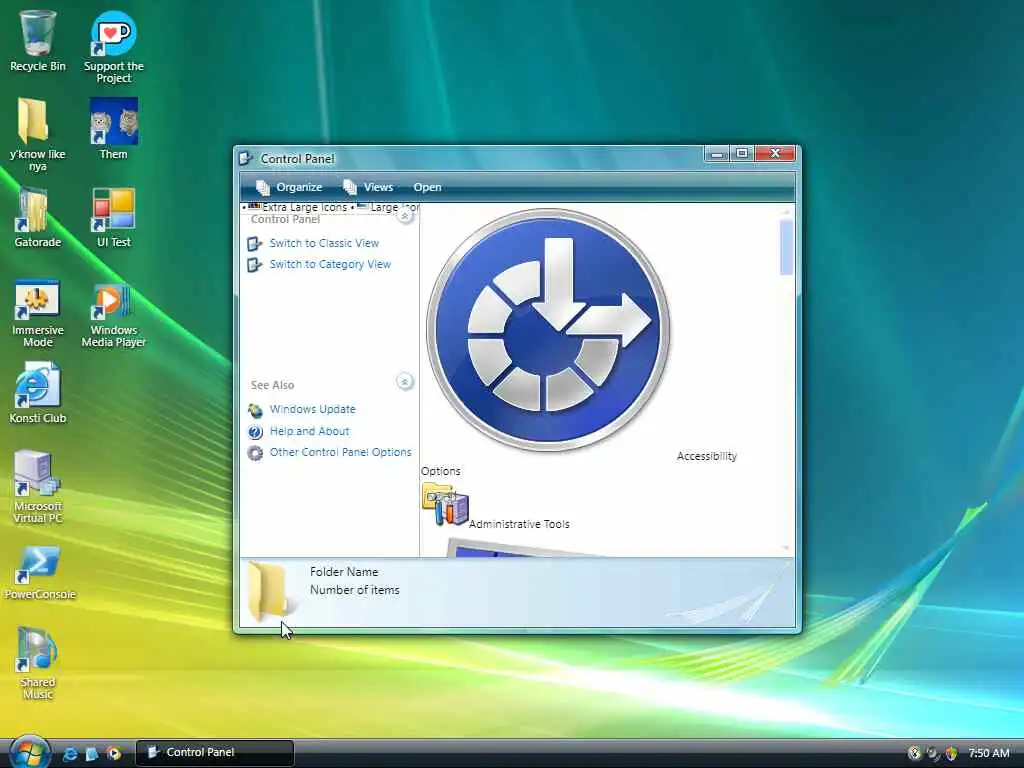Select the PowerConsole desktop shortcut
Image resolution: width=1024 pixels, height=768 pixels.
(40, 573)
